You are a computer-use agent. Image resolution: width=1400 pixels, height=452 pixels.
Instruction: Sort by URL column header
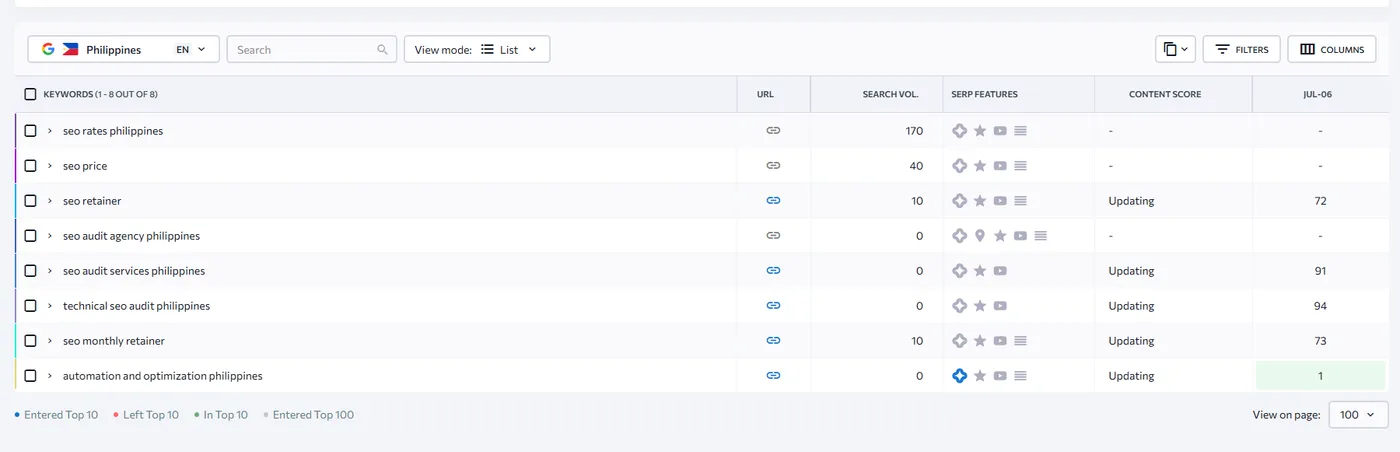[765, 94]
